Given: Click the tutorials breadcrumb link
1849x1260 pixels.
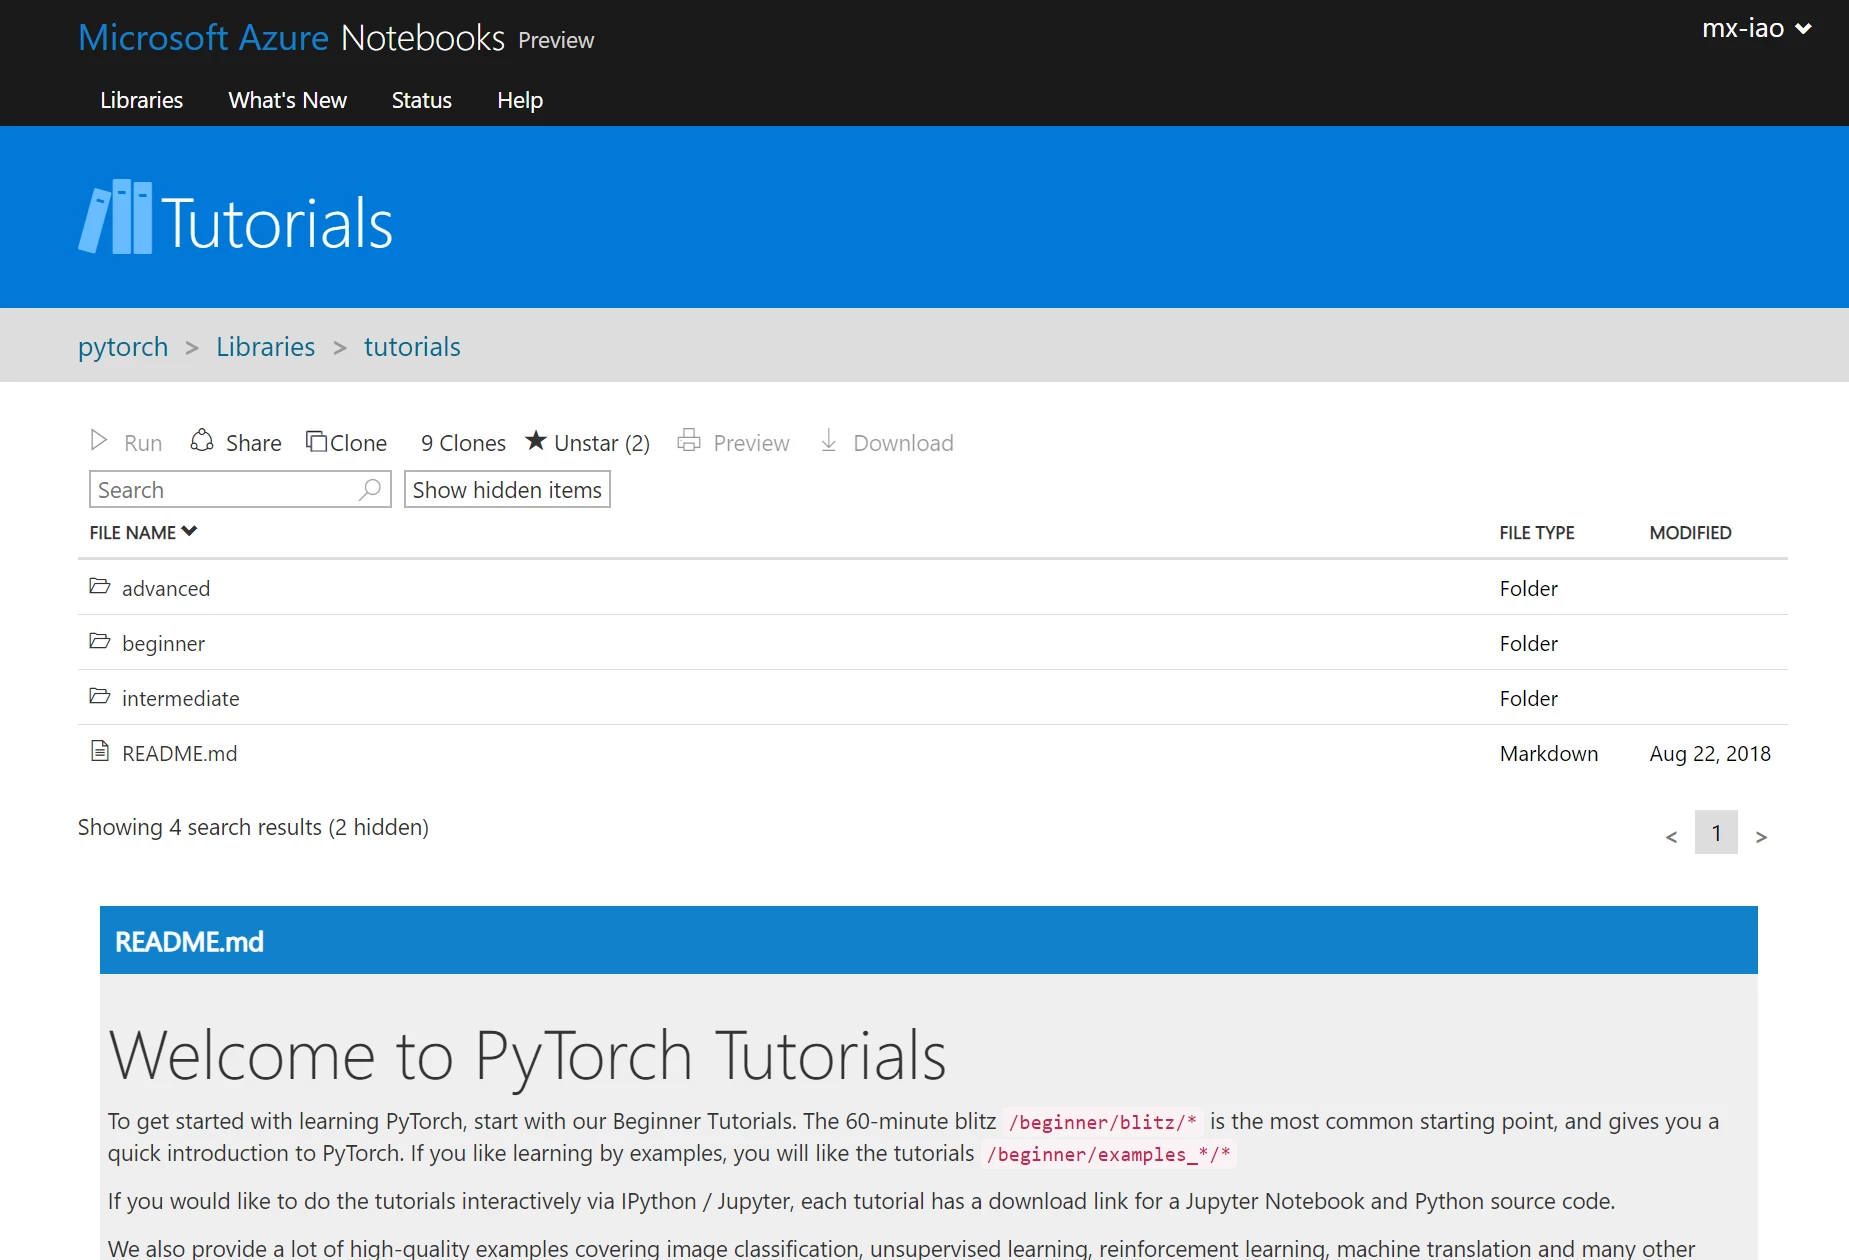Looking at the screenshot, I should pyautogui.click(x=412, y=347).
